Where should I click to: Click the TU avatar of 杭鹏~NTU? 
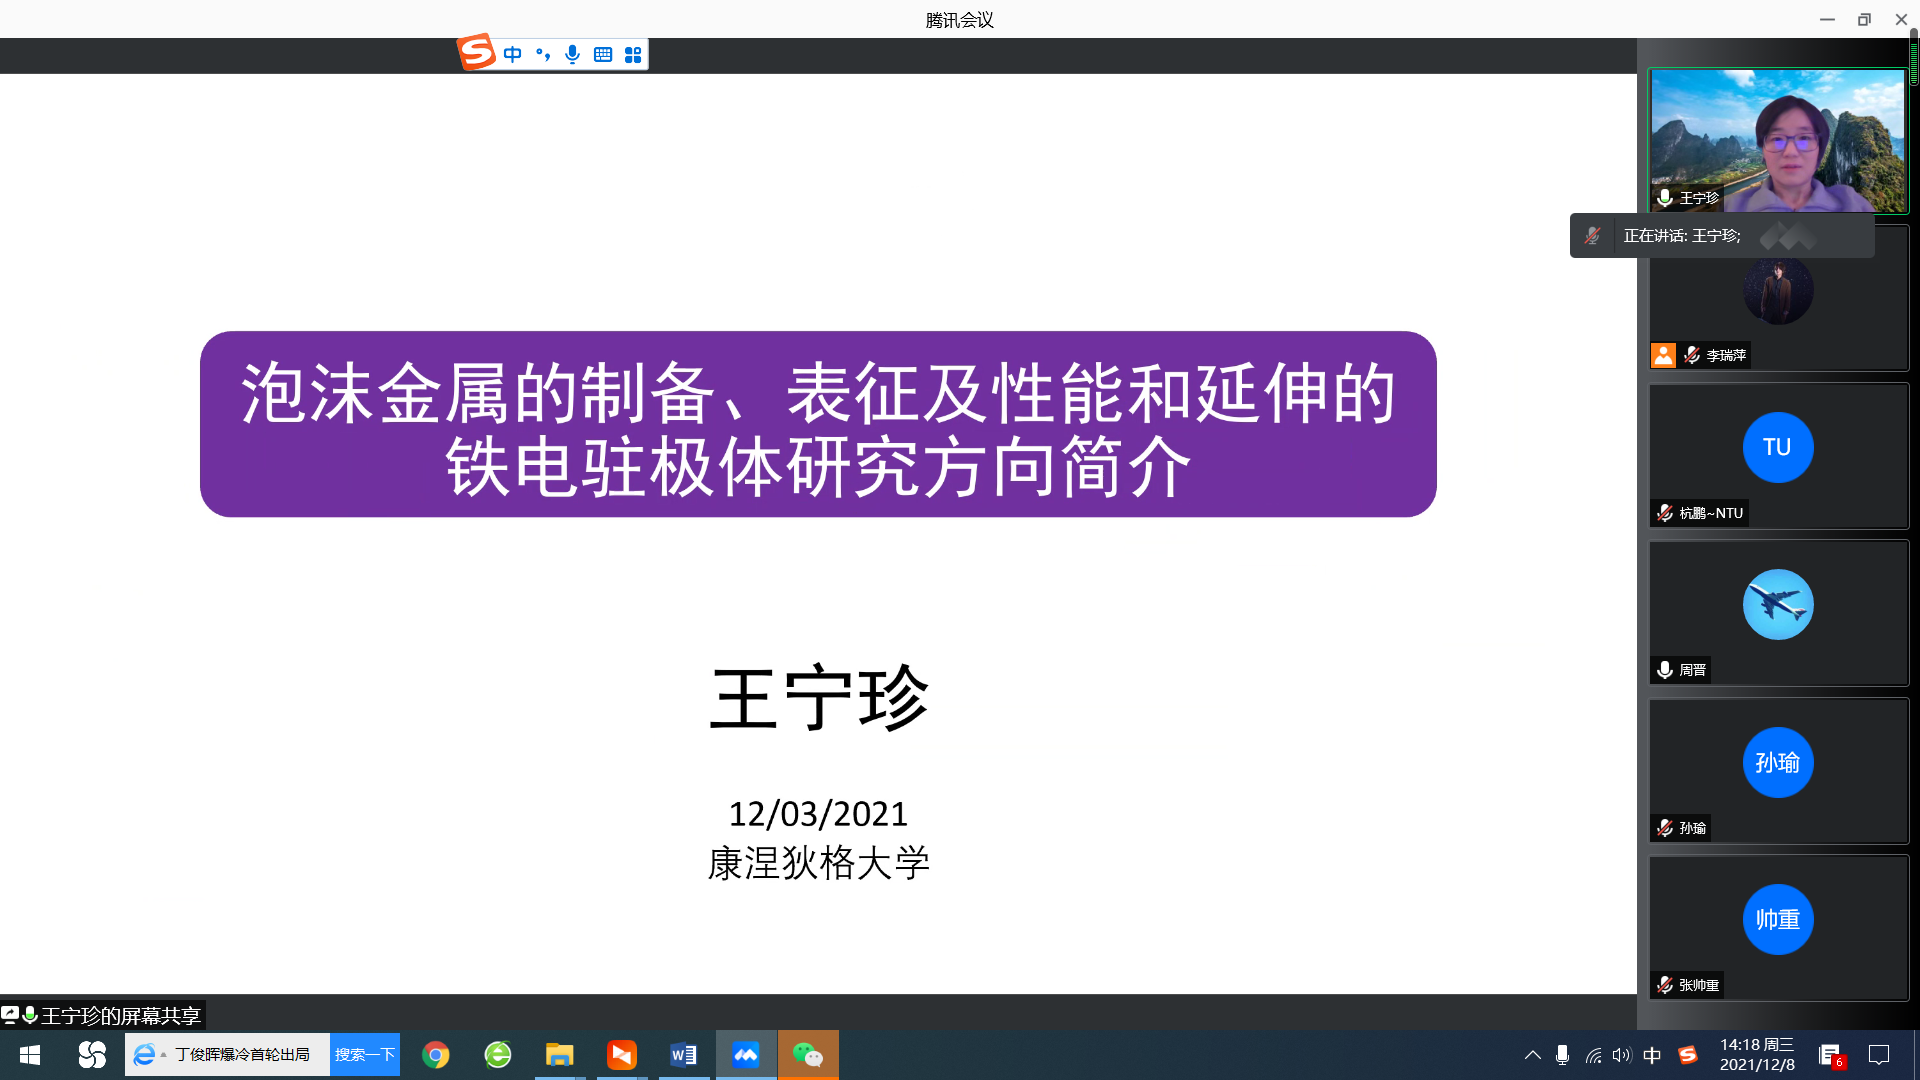click(x=1777, y=447)
